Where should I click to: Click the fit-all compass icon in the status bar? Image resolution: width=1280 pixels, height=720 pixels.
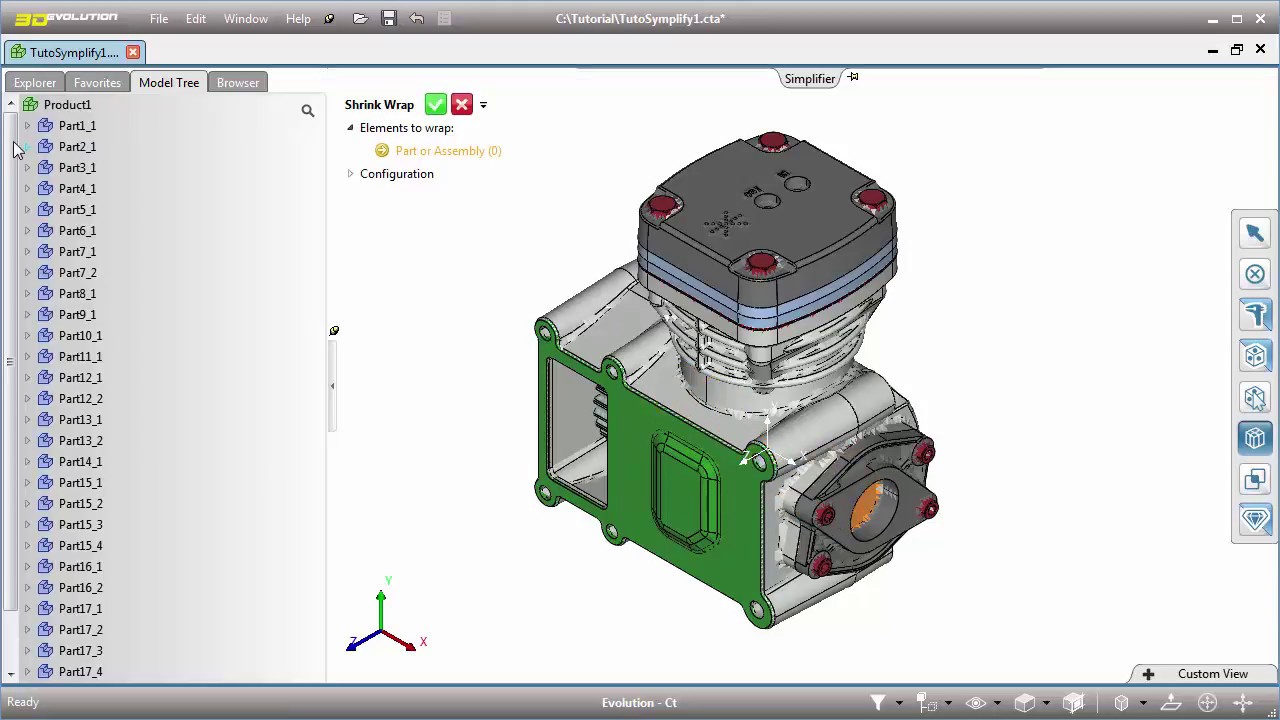pyautogui.click(x=1207, y=703)
